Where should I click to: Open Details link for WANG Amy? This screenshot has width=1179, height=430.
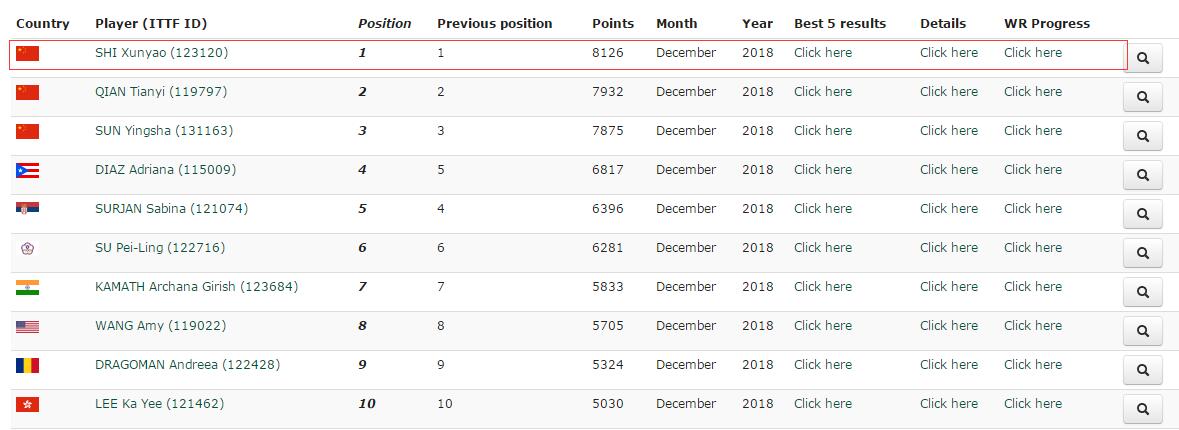[948, 326]
